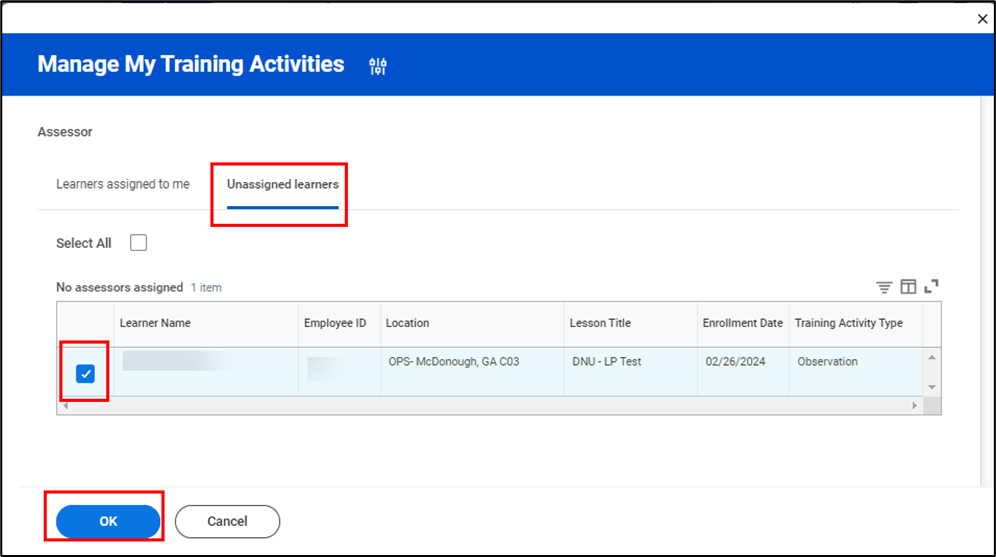Click the Cancel button
Image resolution: width=996 pixels, height=557 pixels.
click(x=227, y=521)
